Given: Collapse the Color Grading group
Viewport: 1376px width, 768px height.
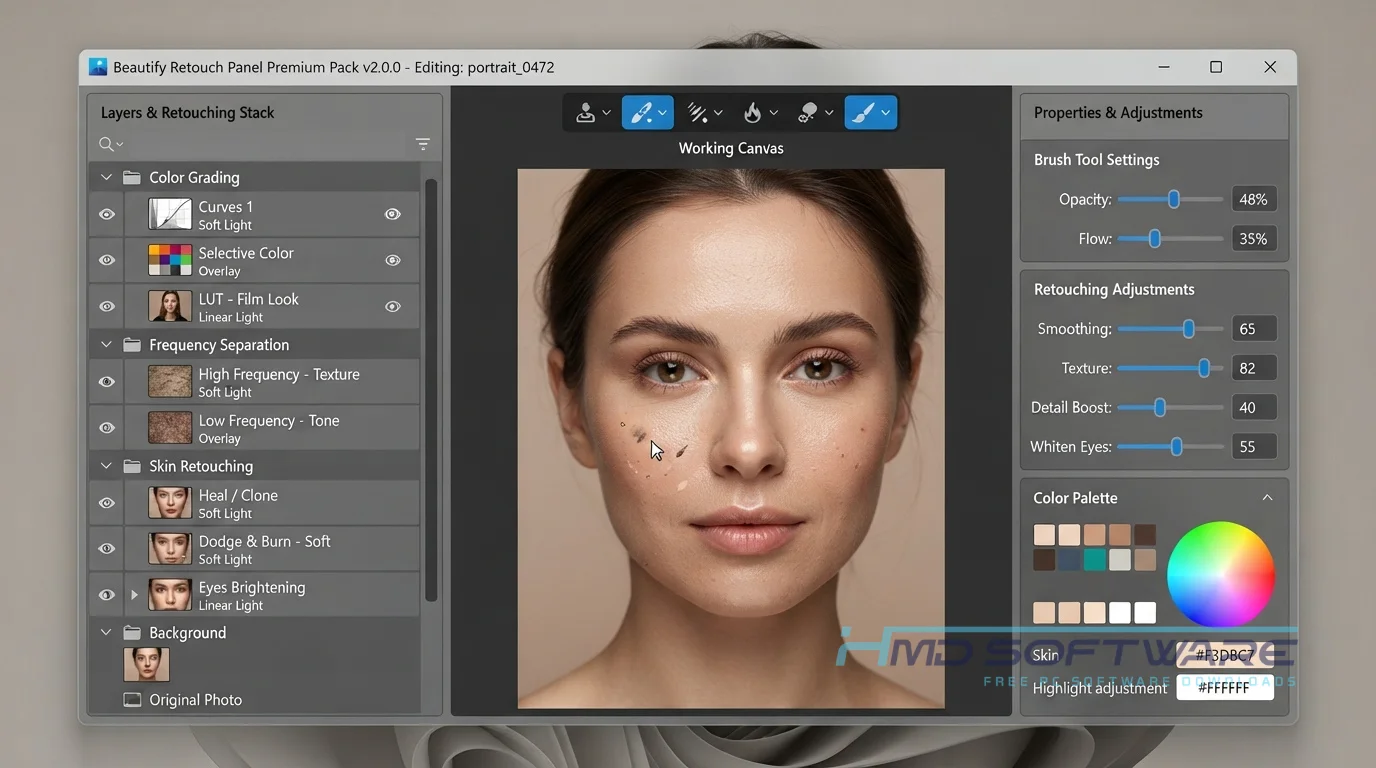Looking at the screenshot, I should click(x=106, y=177).
